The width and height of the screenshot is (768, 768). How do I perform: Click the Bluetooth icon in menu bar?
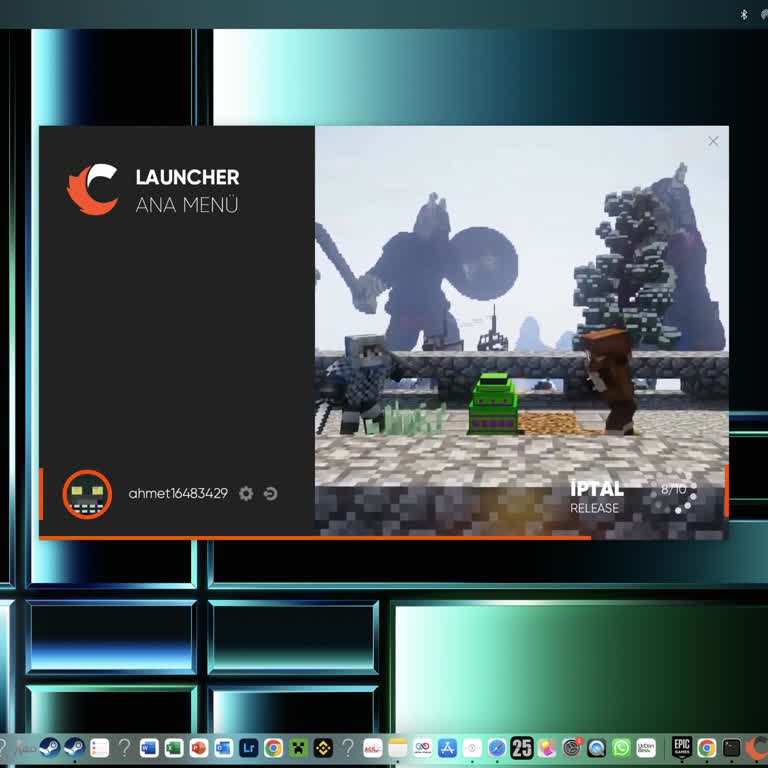[x=743, y=14]
